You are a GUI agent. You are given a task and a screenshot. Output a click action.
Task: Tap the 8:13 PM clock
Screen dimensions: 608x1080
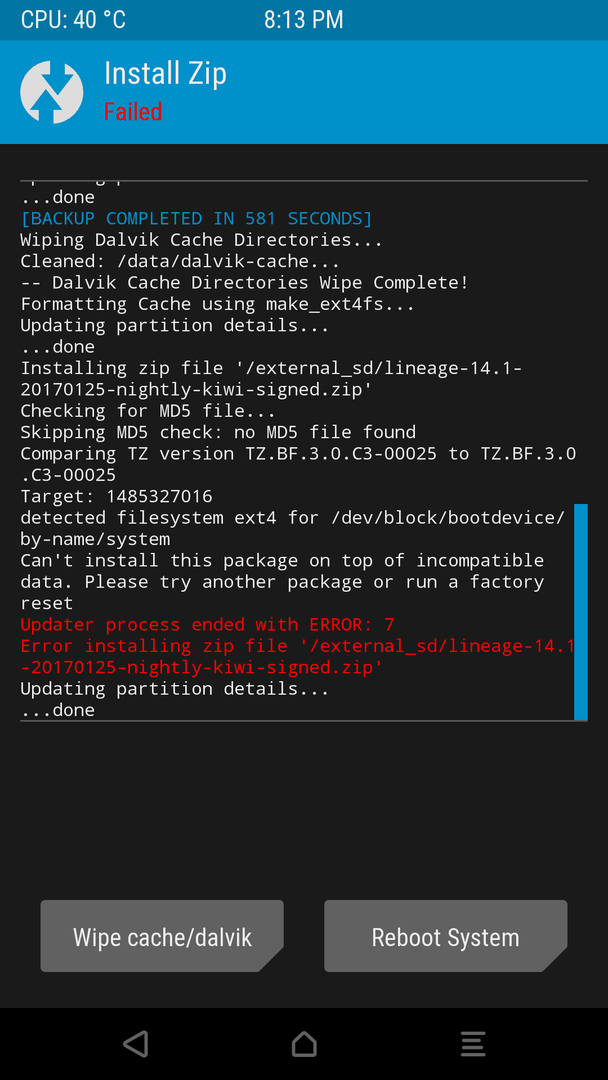(x=304, y=19)
